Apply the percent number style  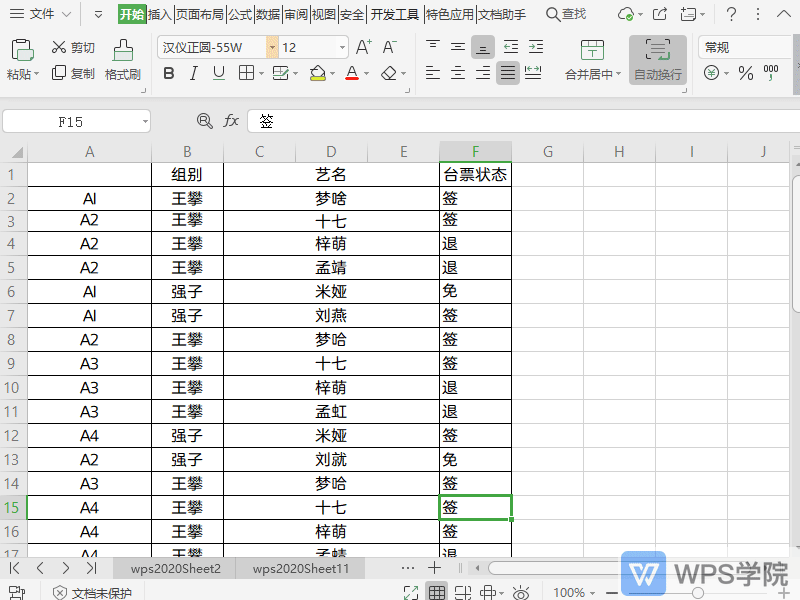tap(746, 74)
